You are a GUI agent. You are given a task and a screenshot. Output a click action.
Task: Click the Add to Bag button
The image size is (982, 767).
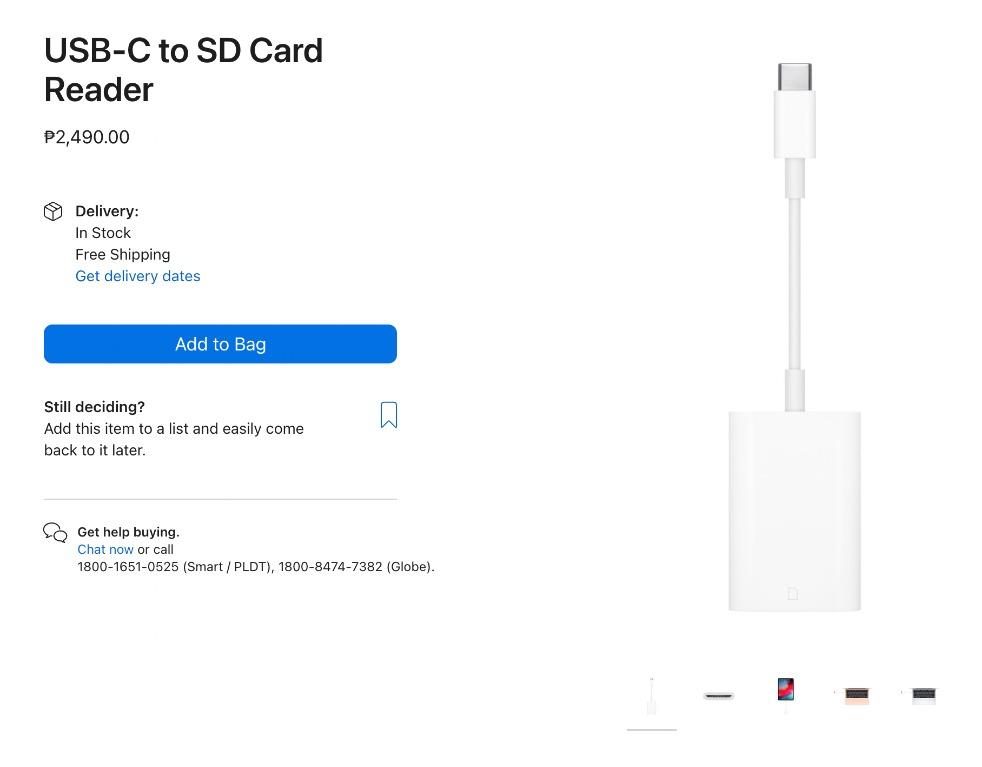(x=220, y=343)
